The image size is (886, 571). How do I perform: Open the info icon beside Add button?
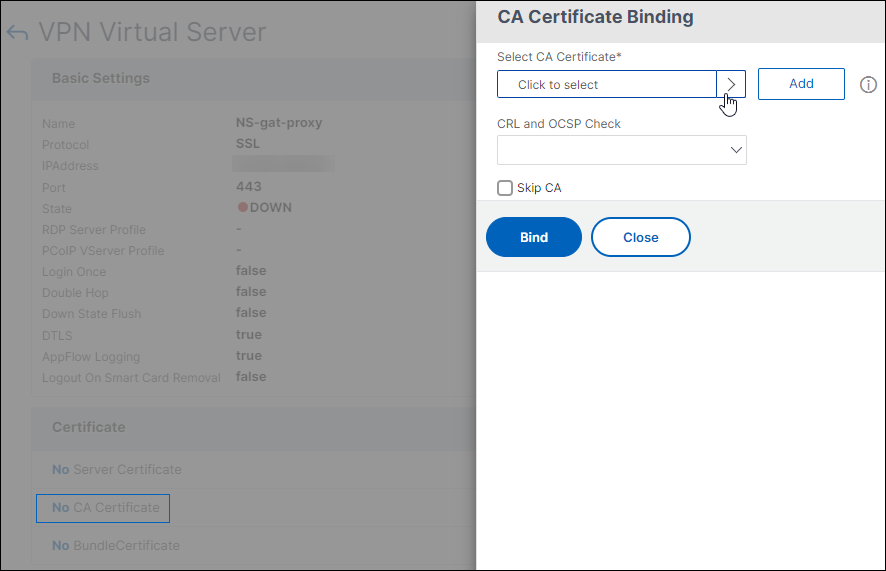tap(868, 85)
